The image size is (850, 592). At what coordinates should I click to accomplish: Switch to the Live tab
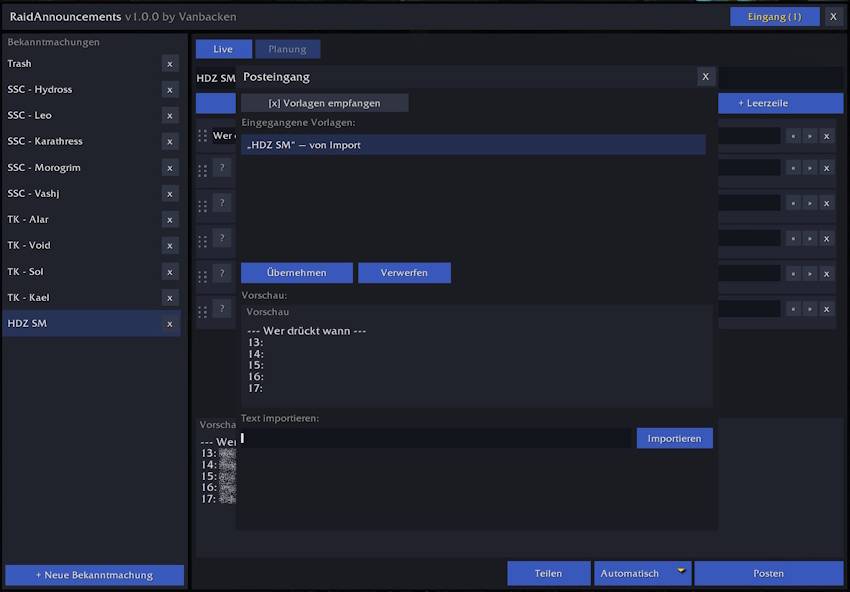[223, 49]
